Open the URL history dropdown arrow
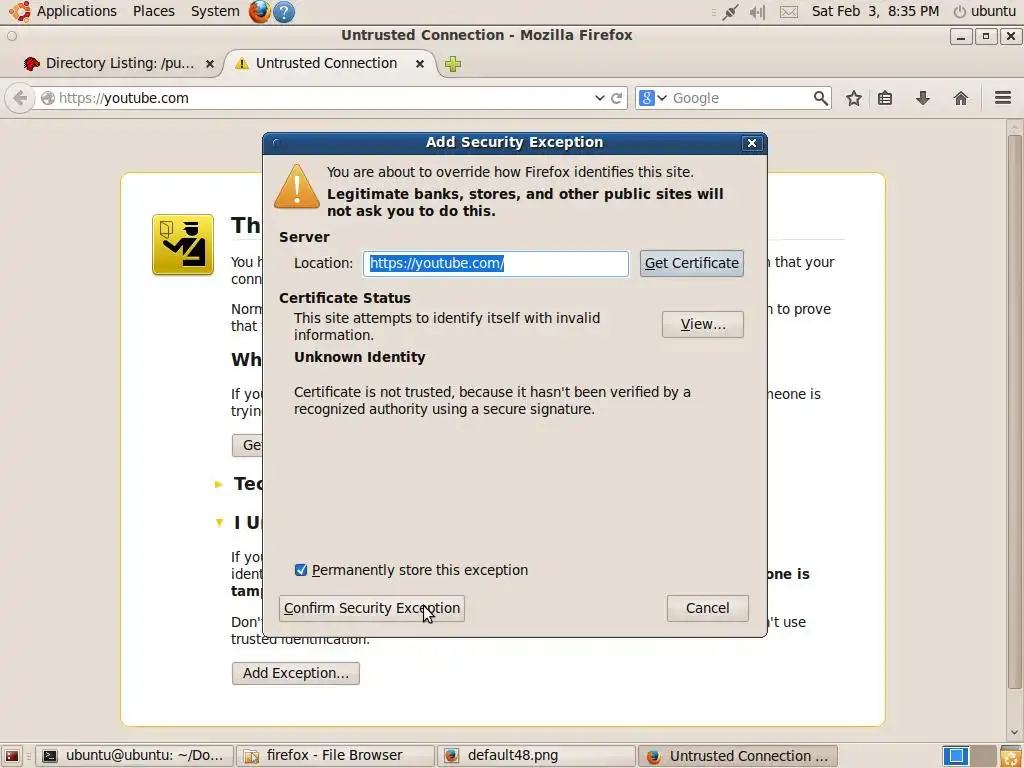This screenshot has height=768, width=1024. click(600, 98)
